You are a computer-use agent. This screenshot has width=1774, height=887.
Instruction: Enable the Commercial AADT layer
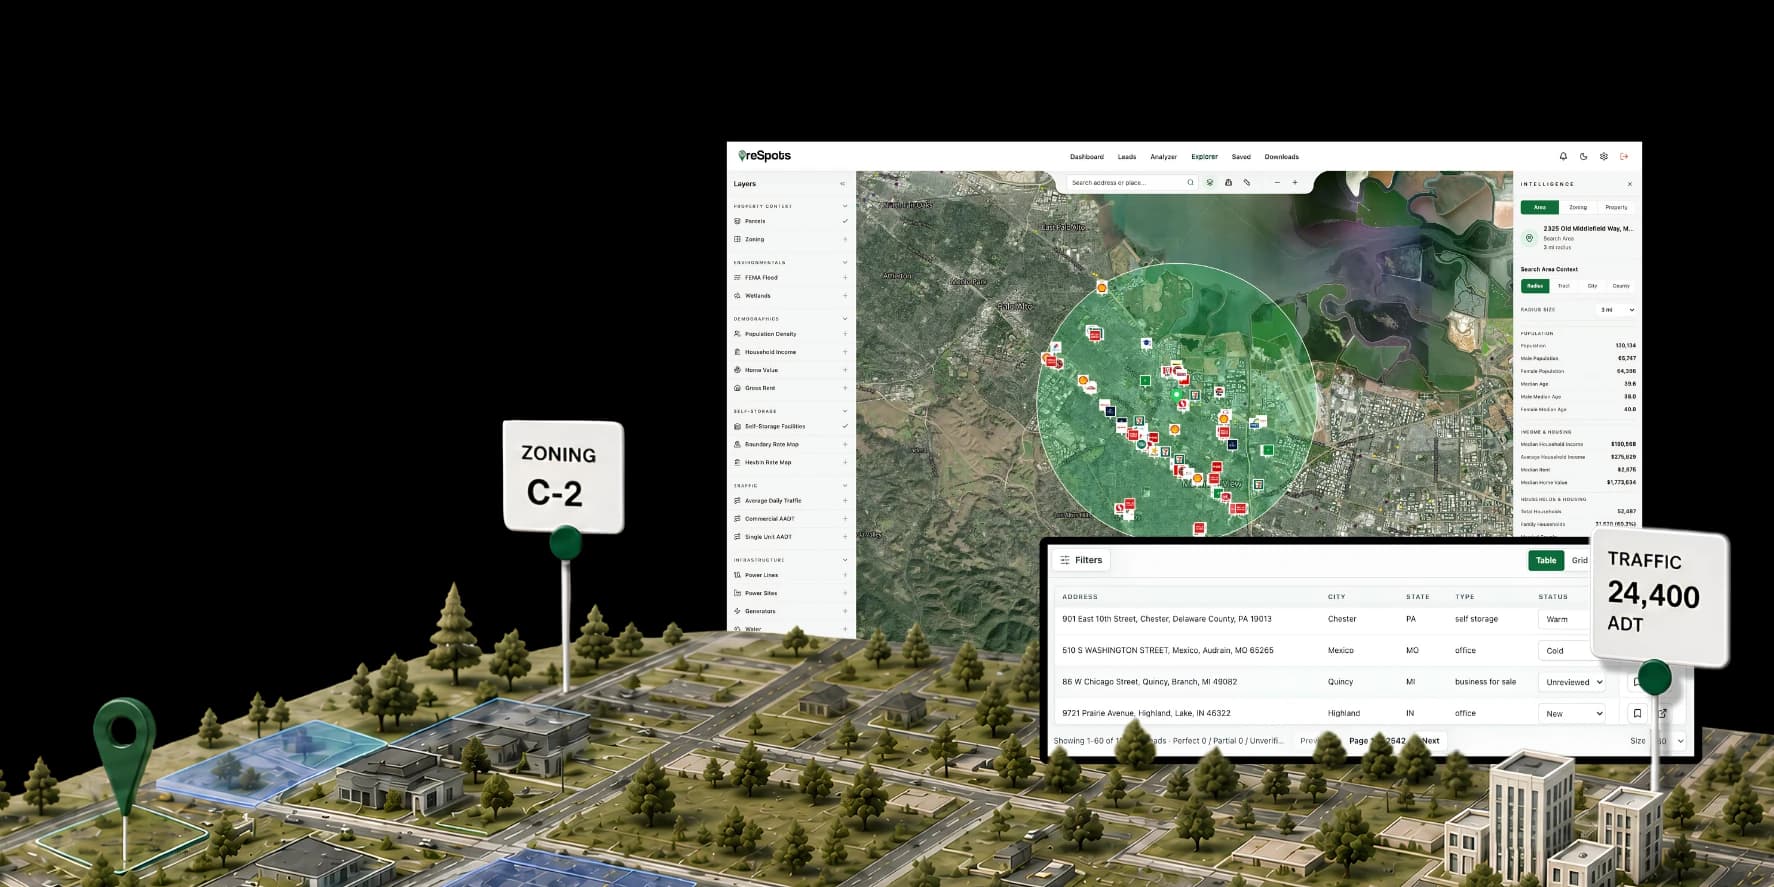tap(845, 519)
